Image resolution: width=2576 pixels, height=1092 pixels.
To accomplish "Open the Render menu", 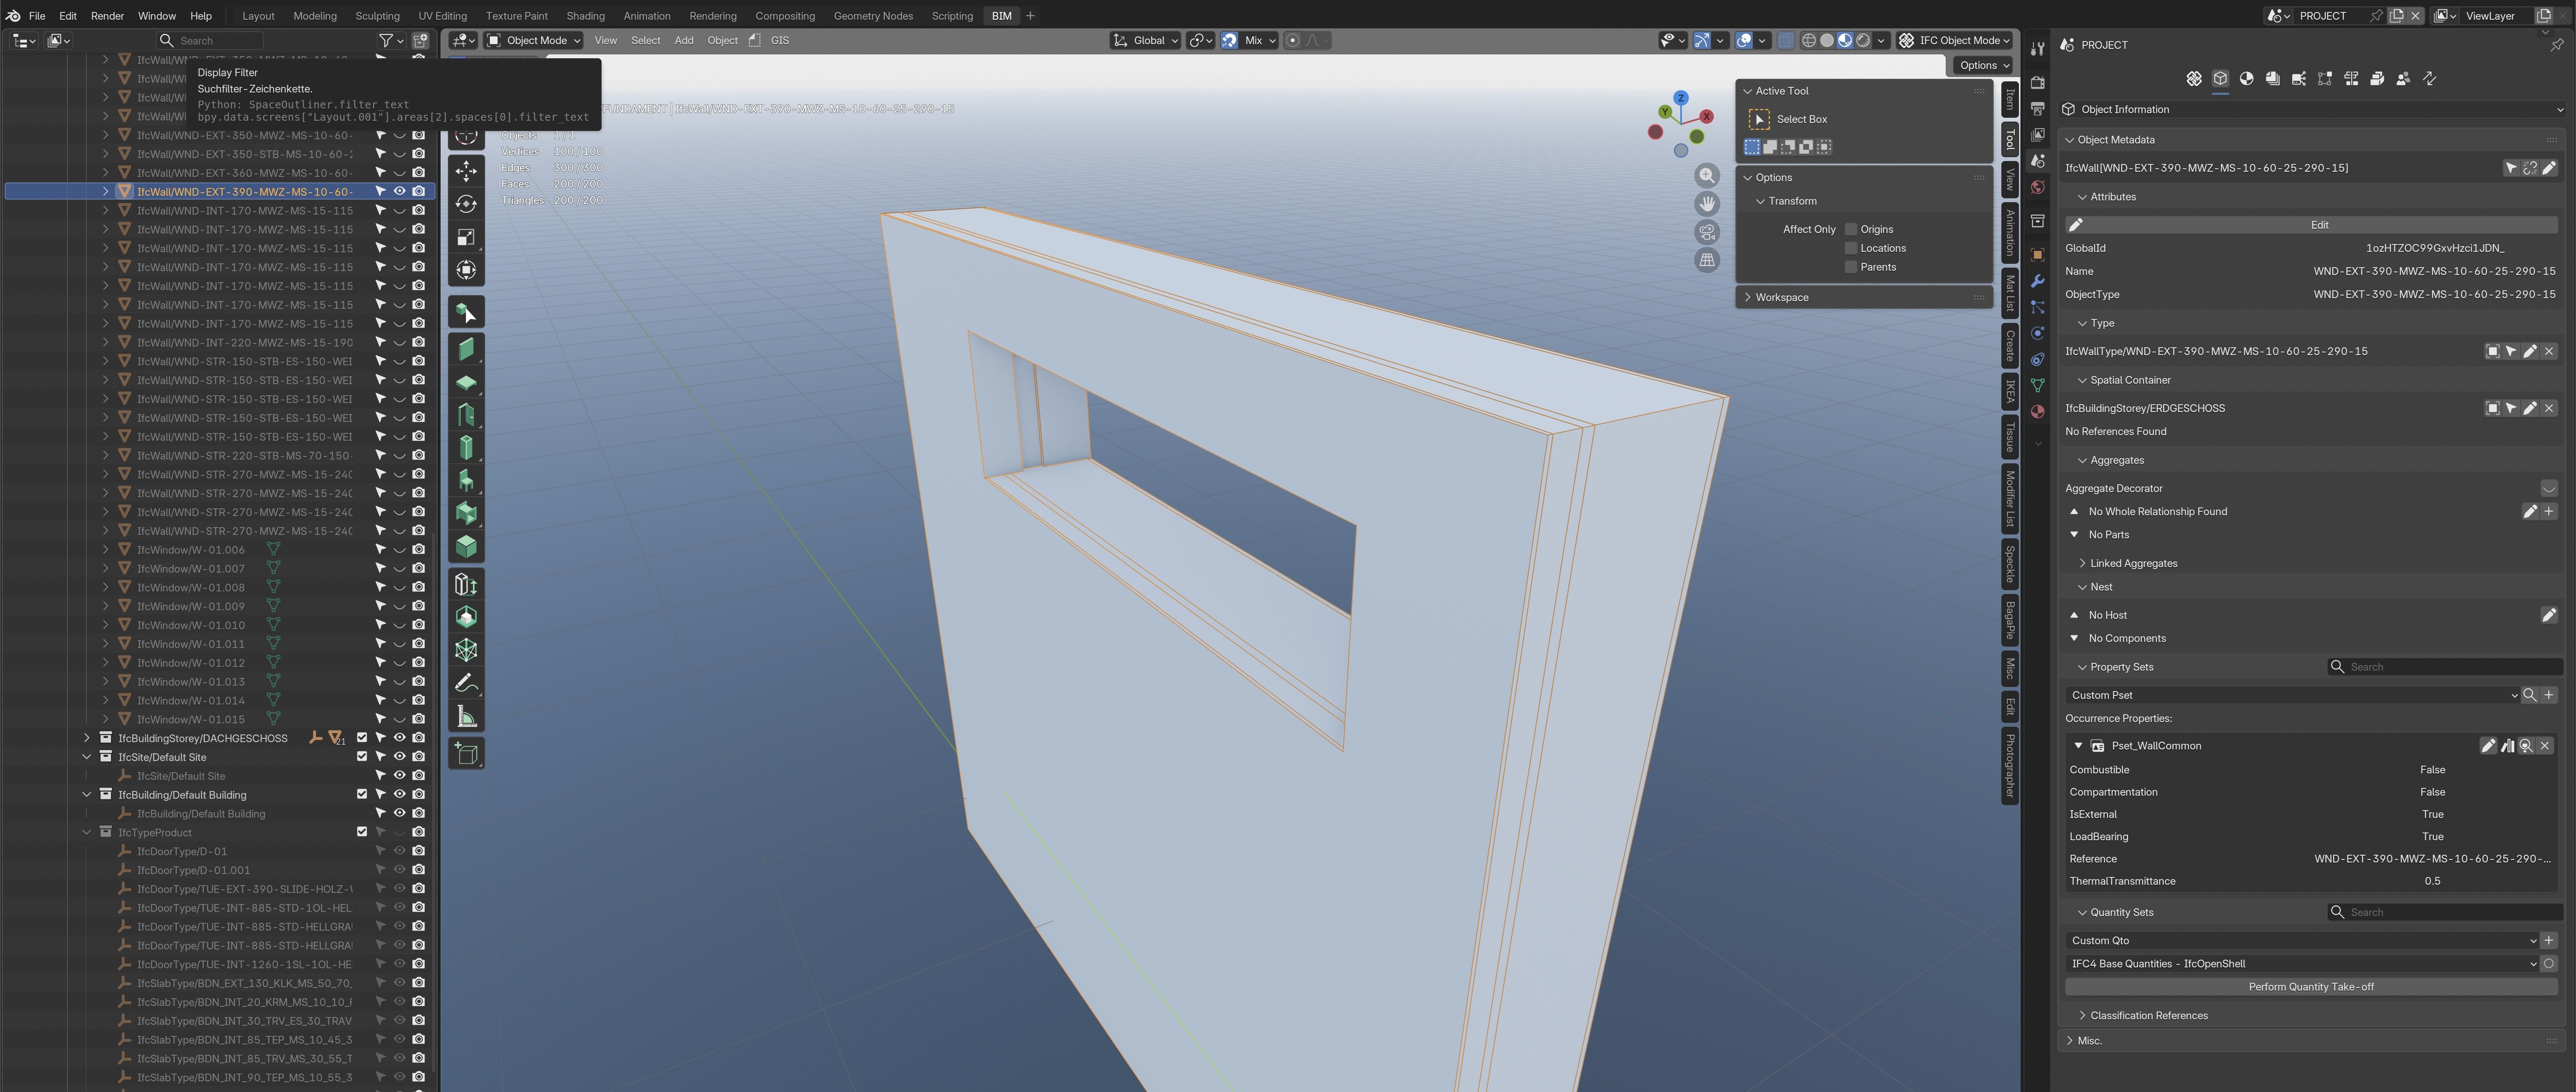I will pos(107,16).
